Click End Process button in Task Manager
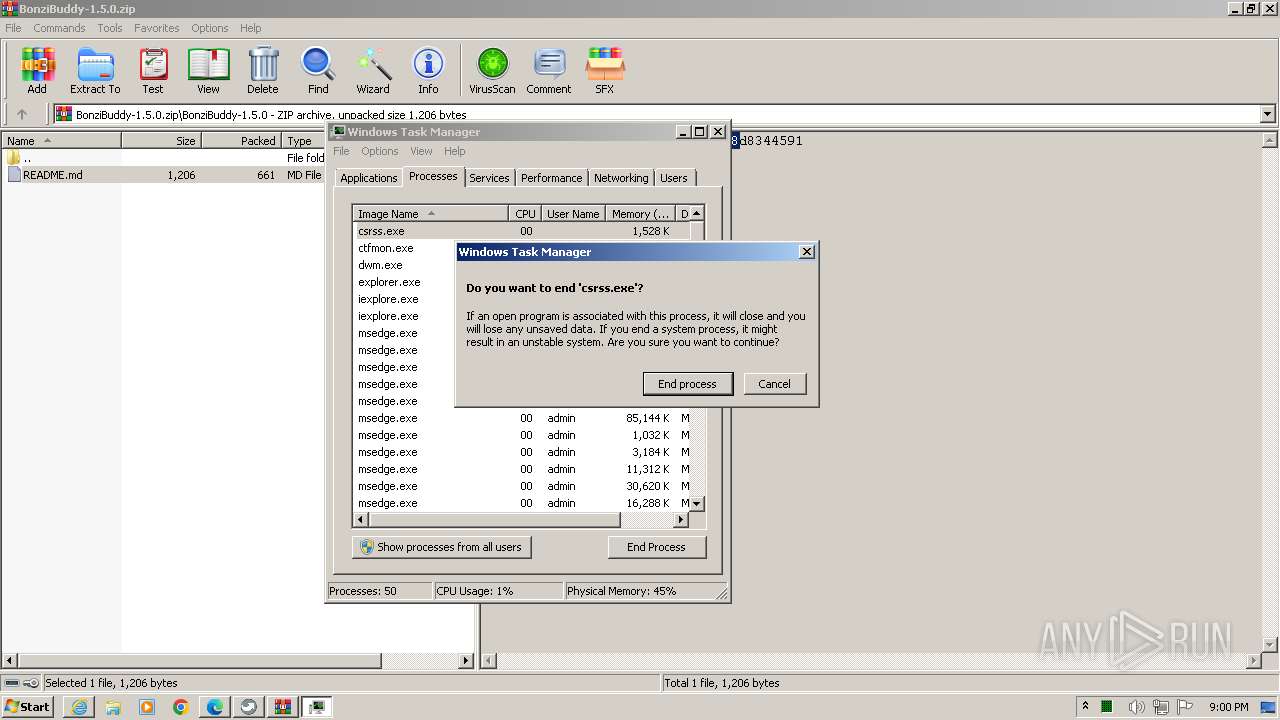 (x=656, y=547)
